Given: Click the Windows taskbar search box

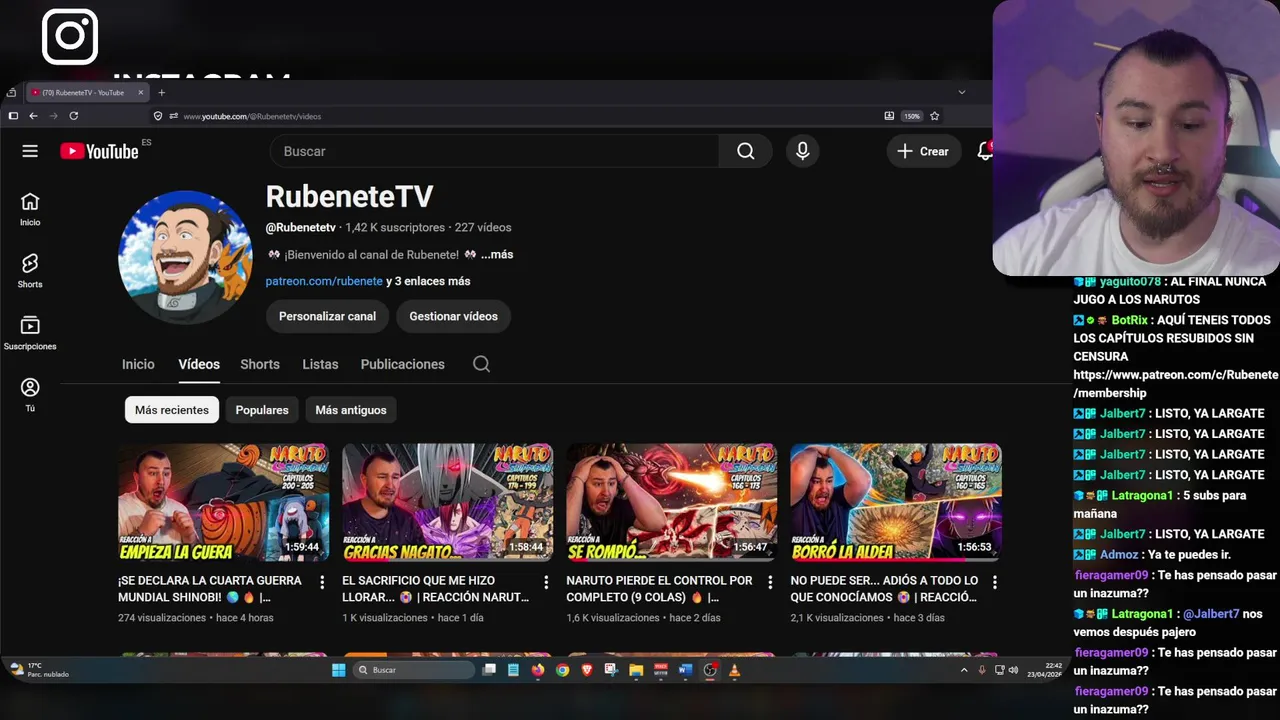Looking at the screenshot, I should pos(413,670).
